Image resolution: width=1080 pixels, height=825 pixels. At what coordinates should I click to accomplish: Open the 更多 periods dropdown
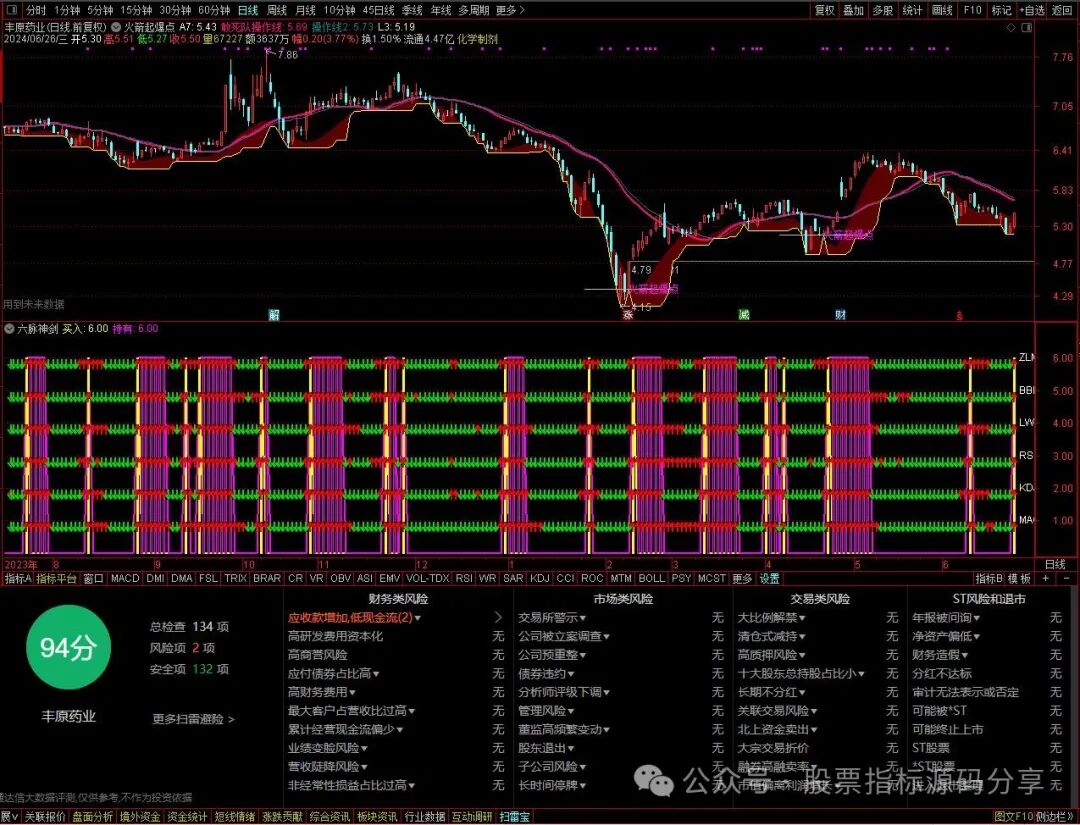pos(510,10)
